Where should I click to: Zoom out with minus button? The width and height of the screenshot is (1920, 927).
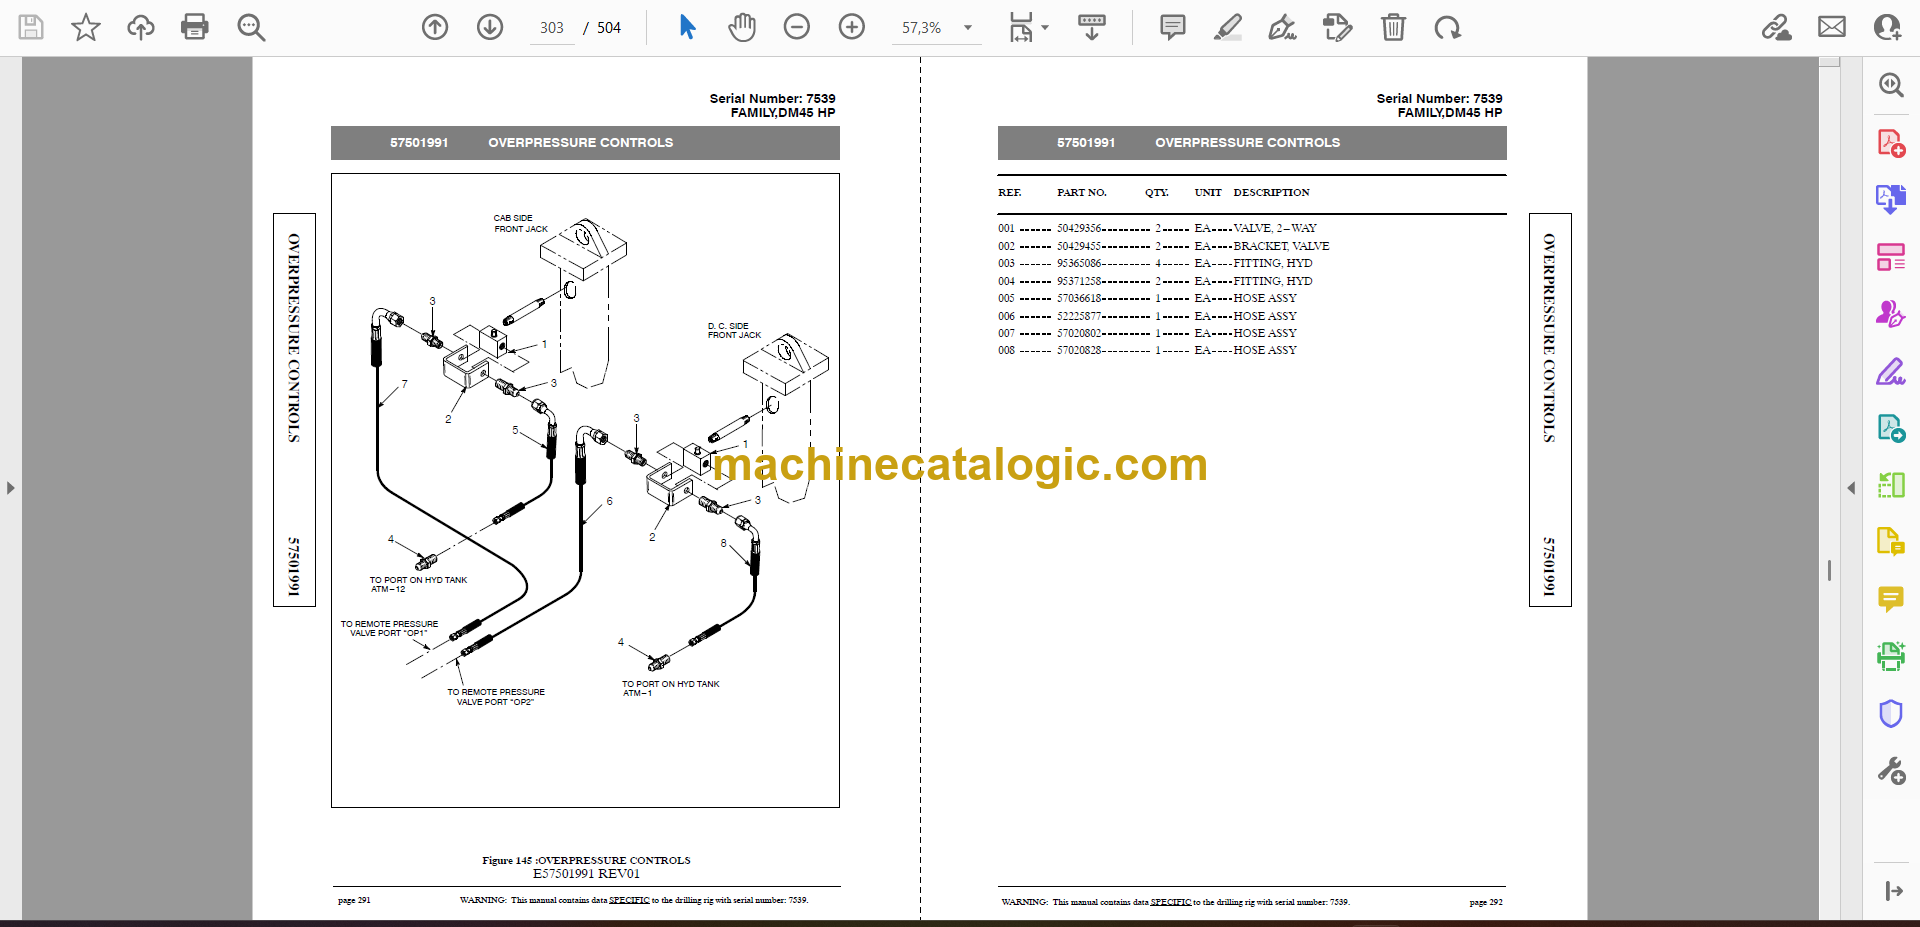[x=797, y=27]
